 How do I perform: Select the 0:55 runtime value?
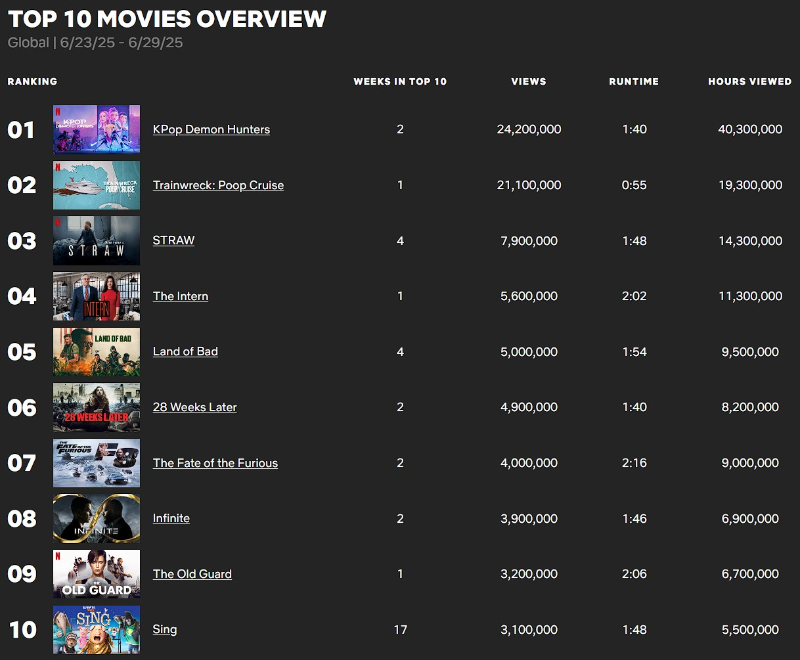tap(634, 185)
